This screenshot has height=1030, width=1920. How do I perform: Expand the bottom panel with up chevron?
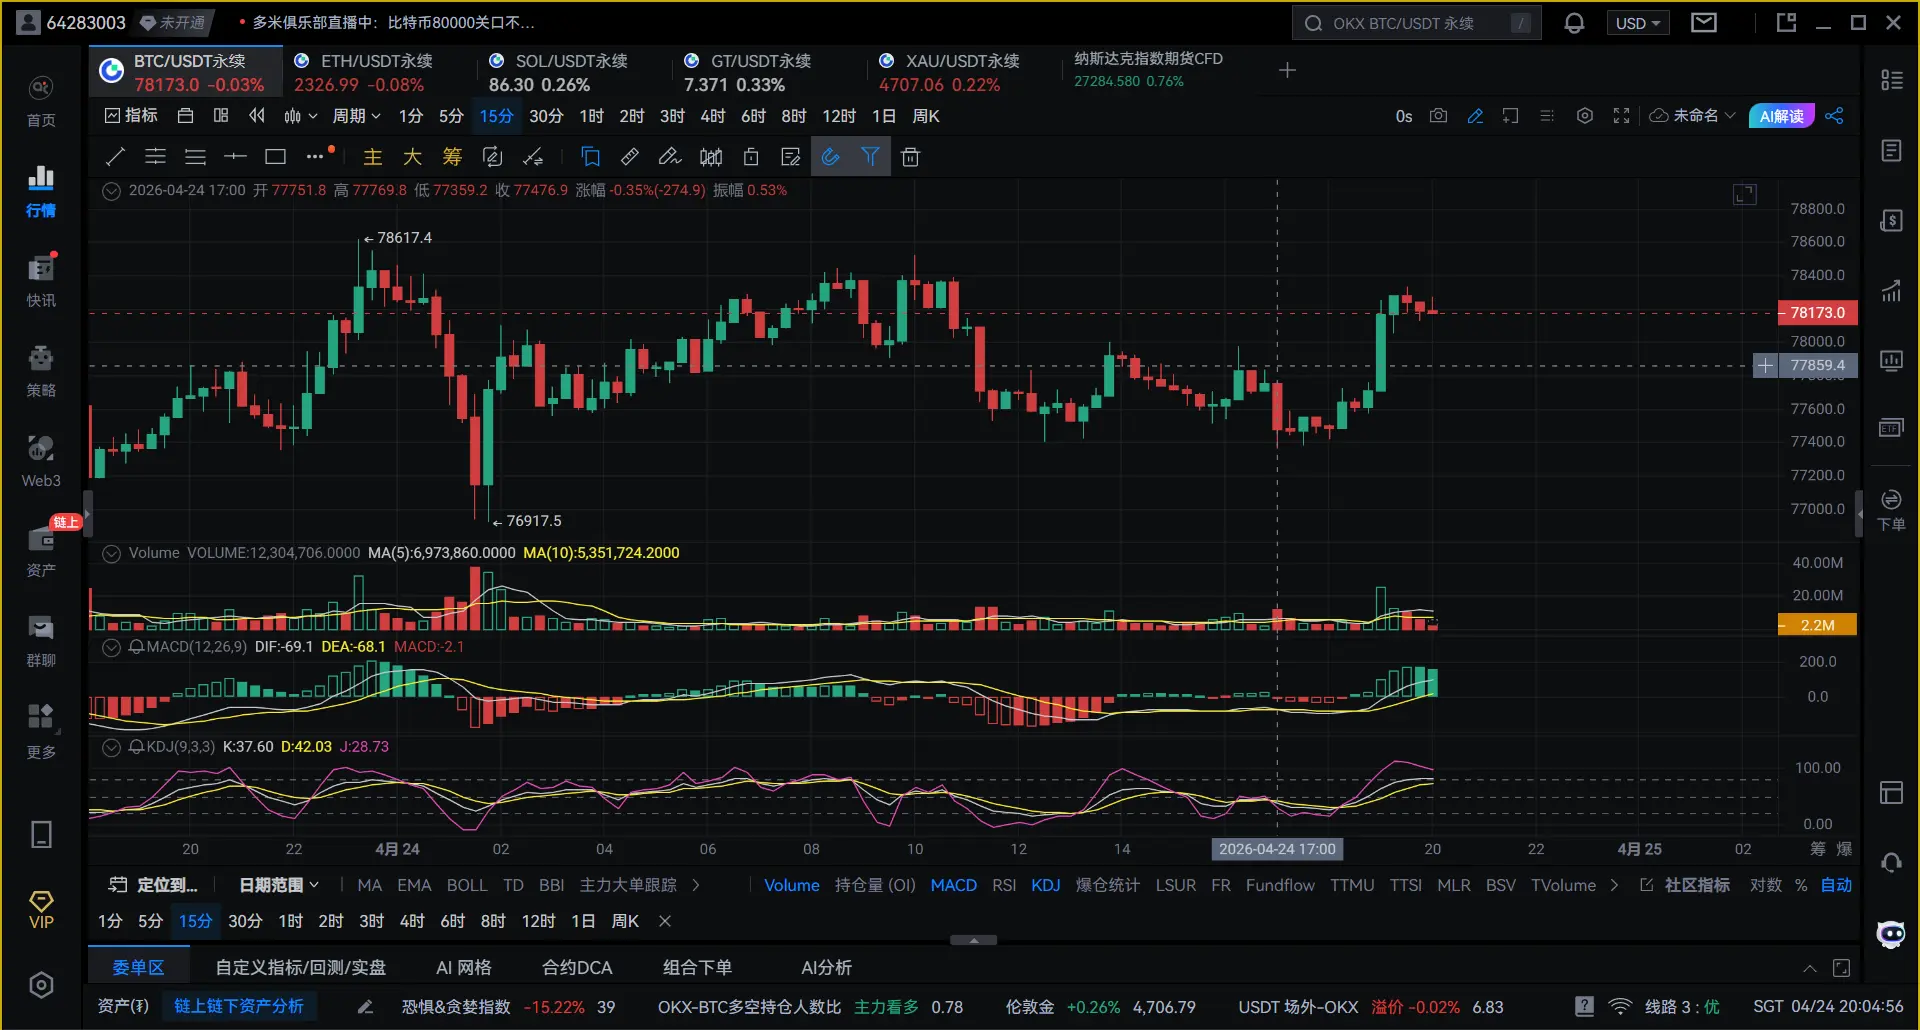tap(1809, 968)
